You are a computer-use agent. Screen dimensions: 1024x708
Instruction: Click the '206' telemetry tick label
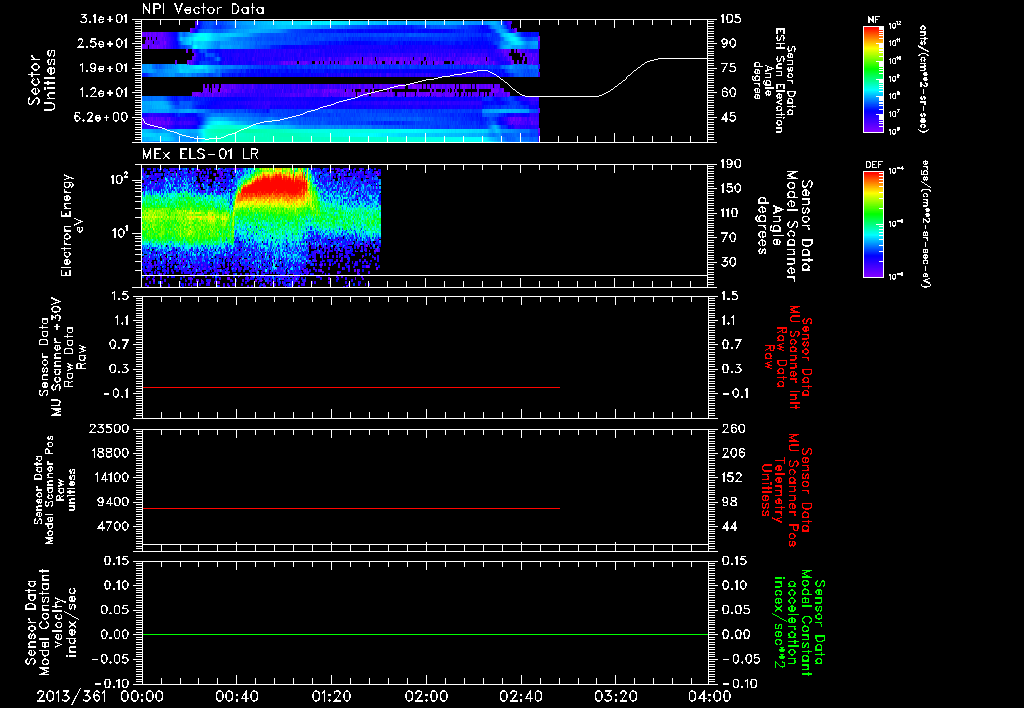click(732, 453)
